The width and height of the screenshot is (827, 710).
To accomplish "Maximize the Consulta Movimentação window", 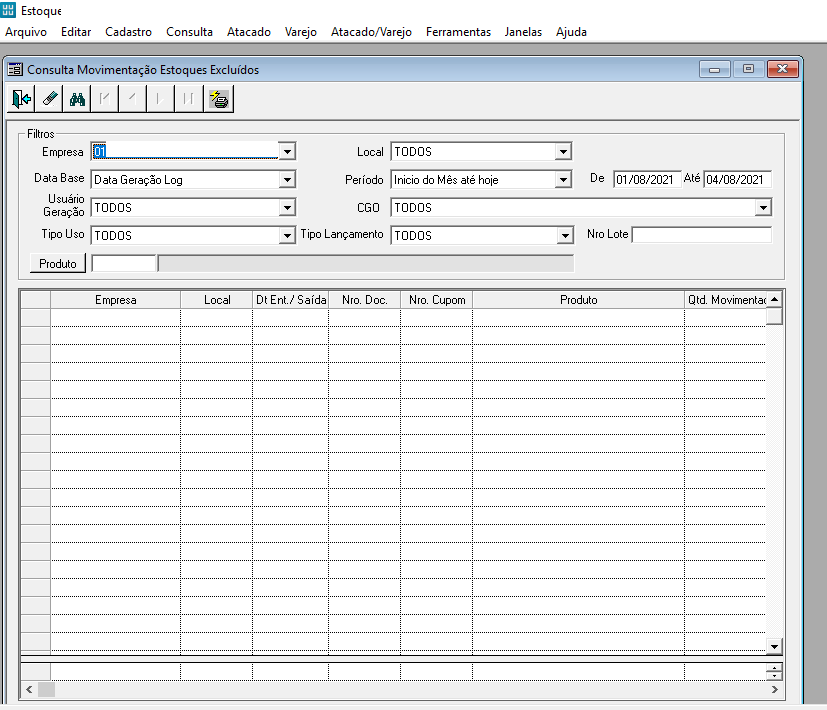I will pyautogui.click(x=748, y=69).
